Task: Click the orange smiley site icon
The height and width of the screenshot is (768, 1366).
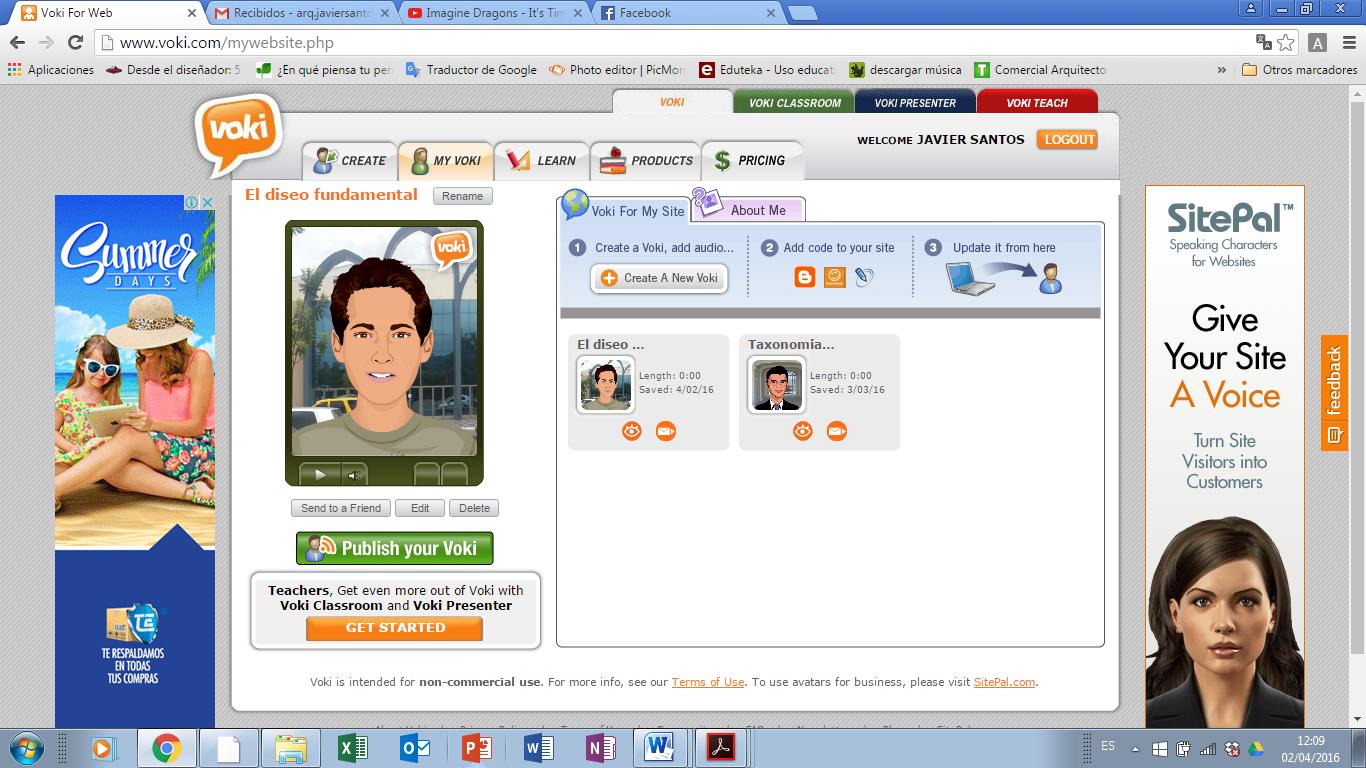Action: pos(835,277)
